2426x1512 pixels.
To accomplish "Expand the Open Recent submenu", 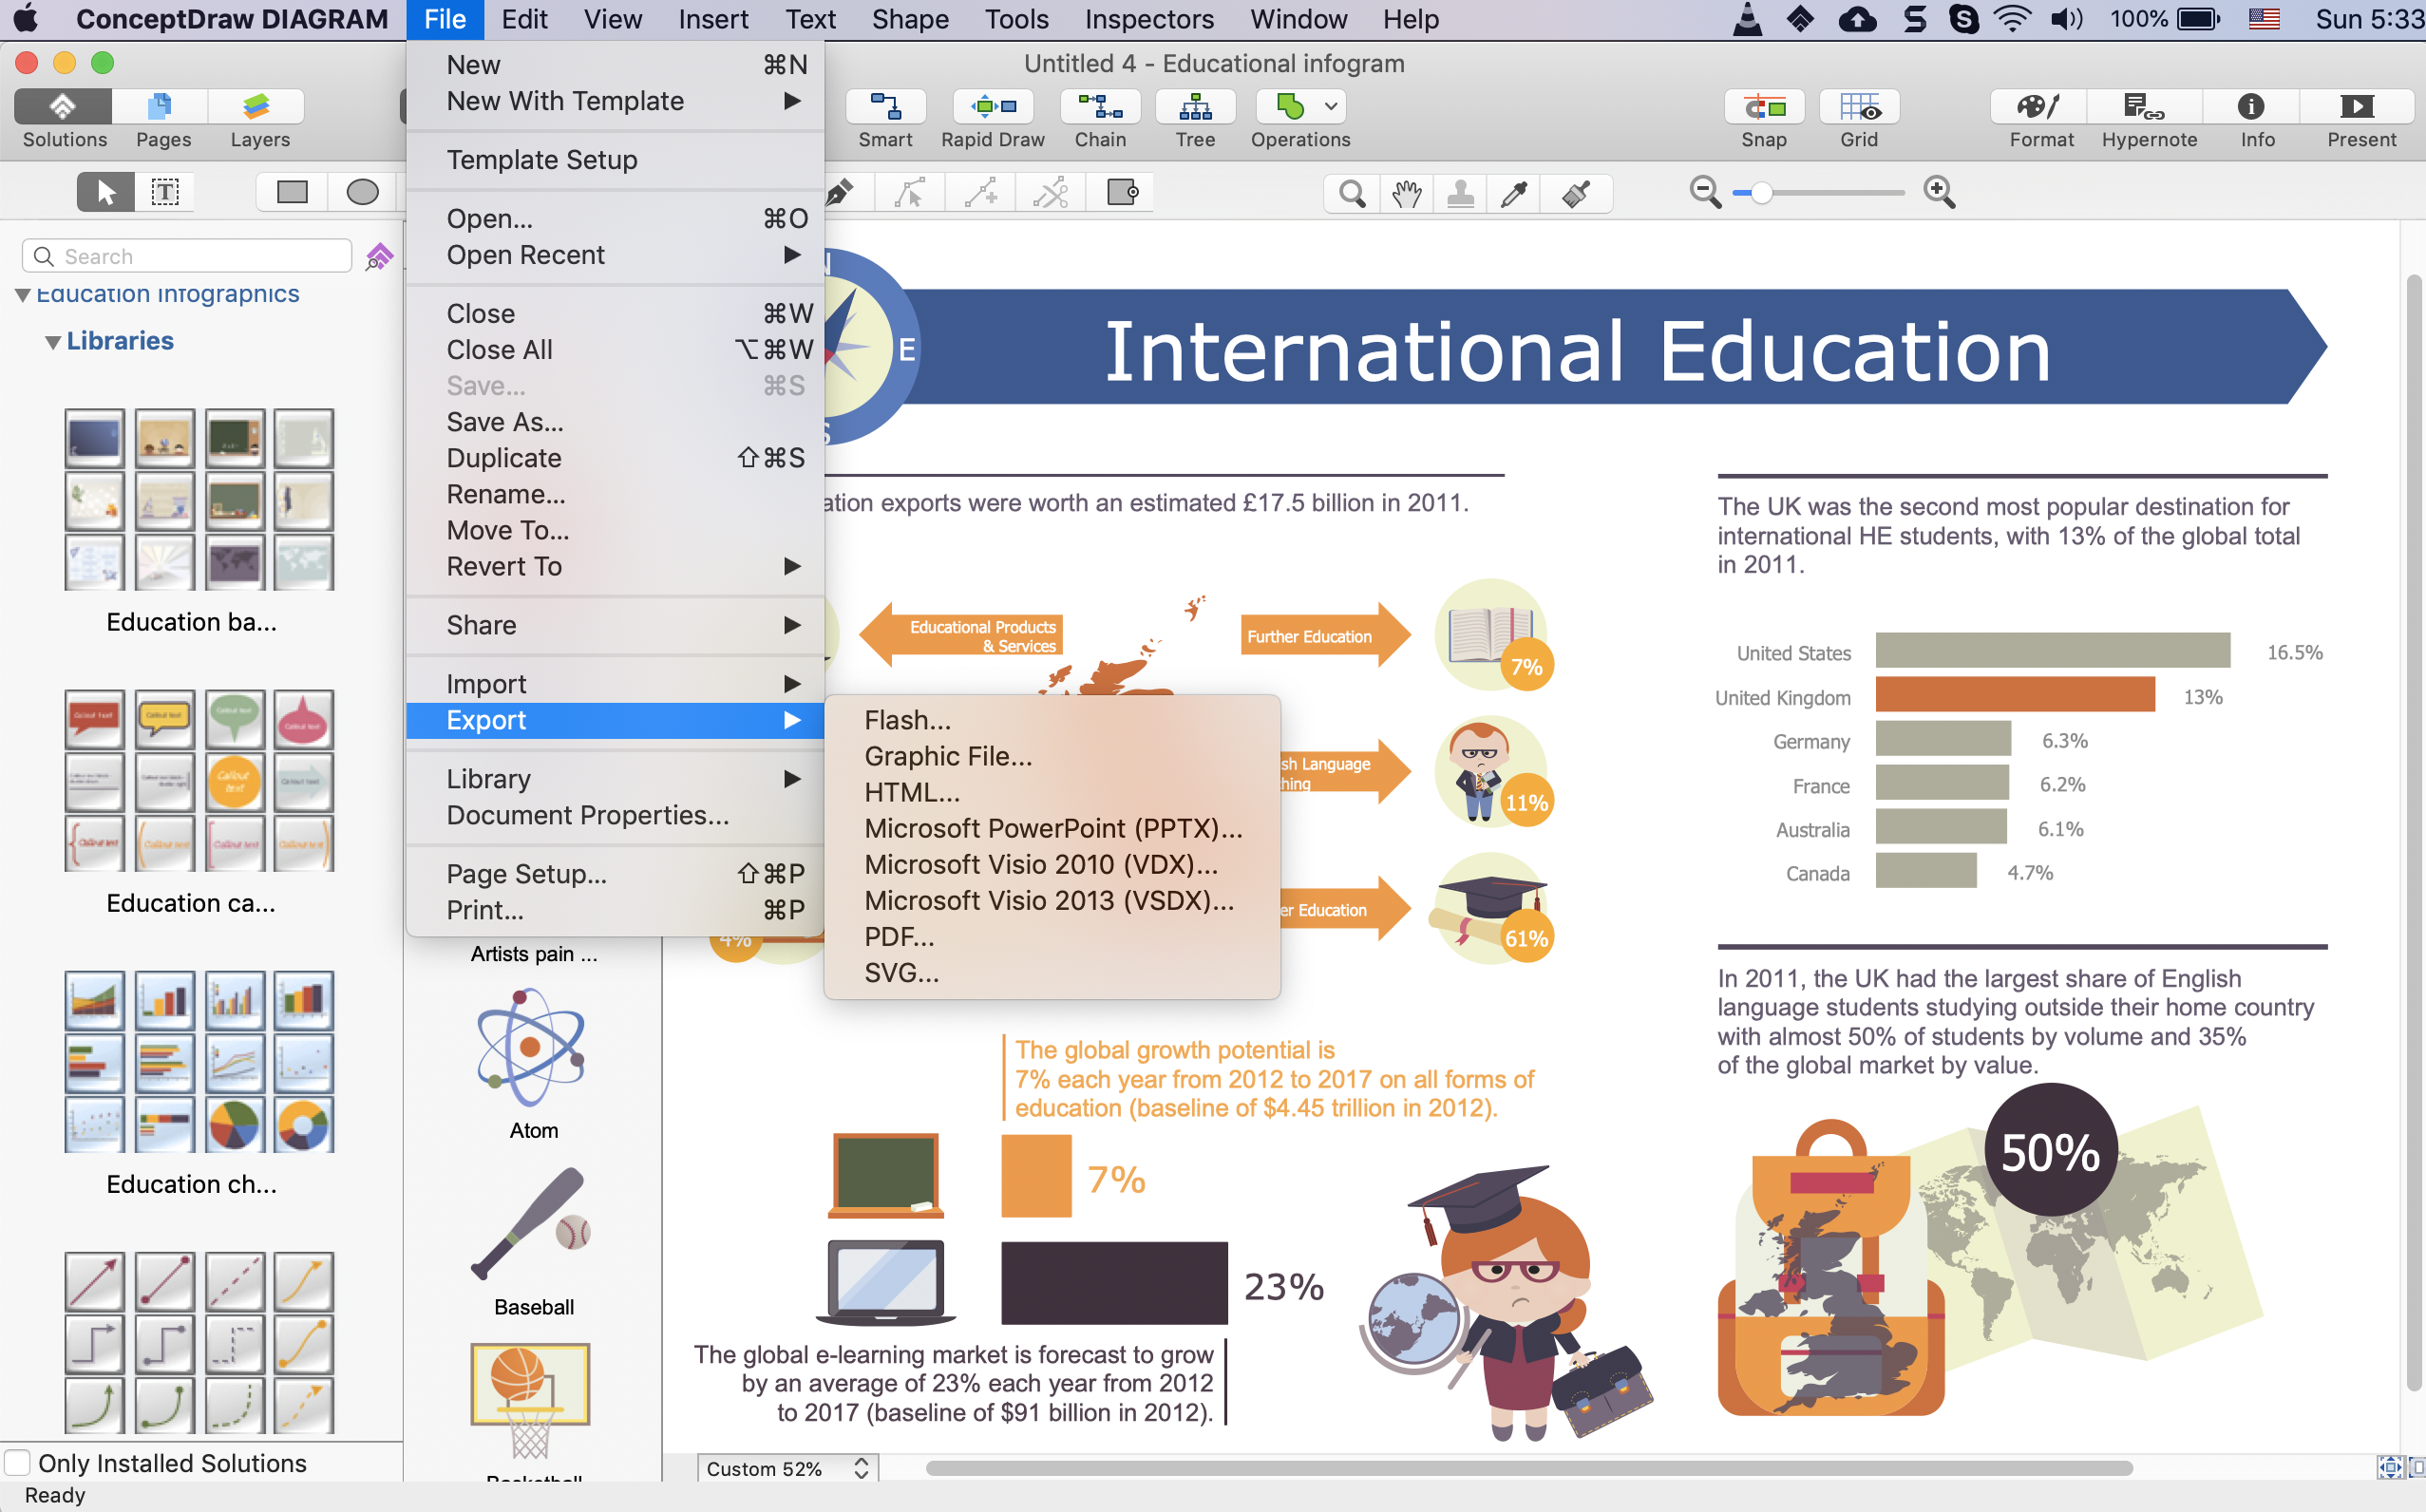I will [x=615, y=255].
